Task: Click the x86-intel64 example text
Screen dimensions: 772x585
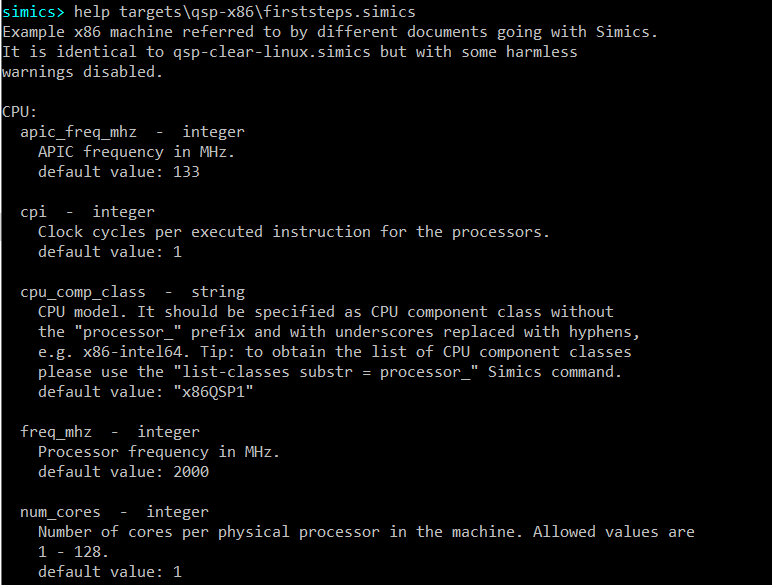Action: point(128,352)
